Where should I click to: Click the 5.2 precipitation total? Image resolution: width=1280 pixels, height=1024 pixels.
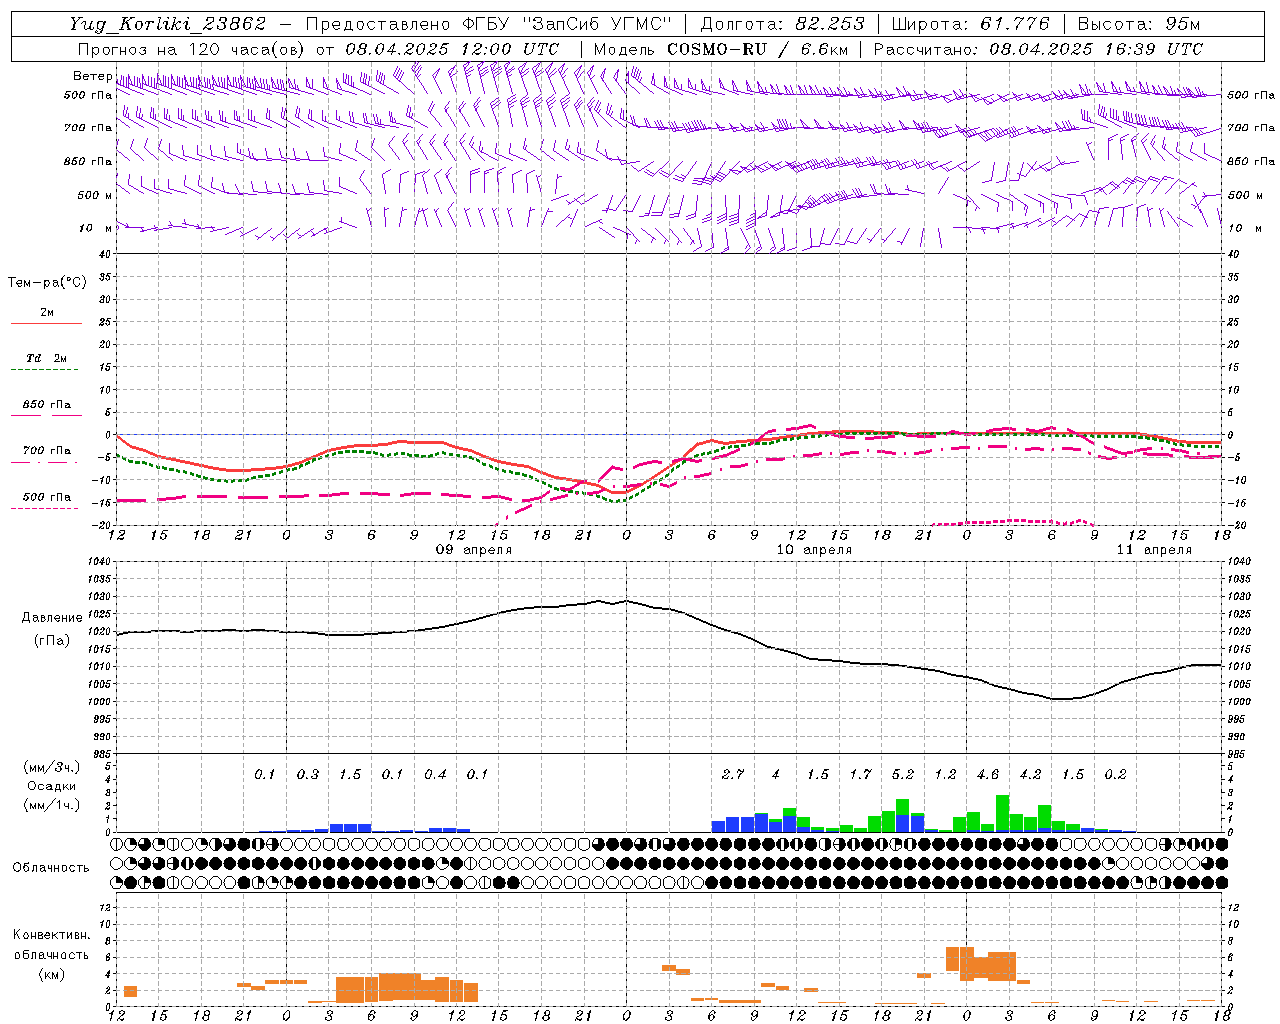point(902,774)
